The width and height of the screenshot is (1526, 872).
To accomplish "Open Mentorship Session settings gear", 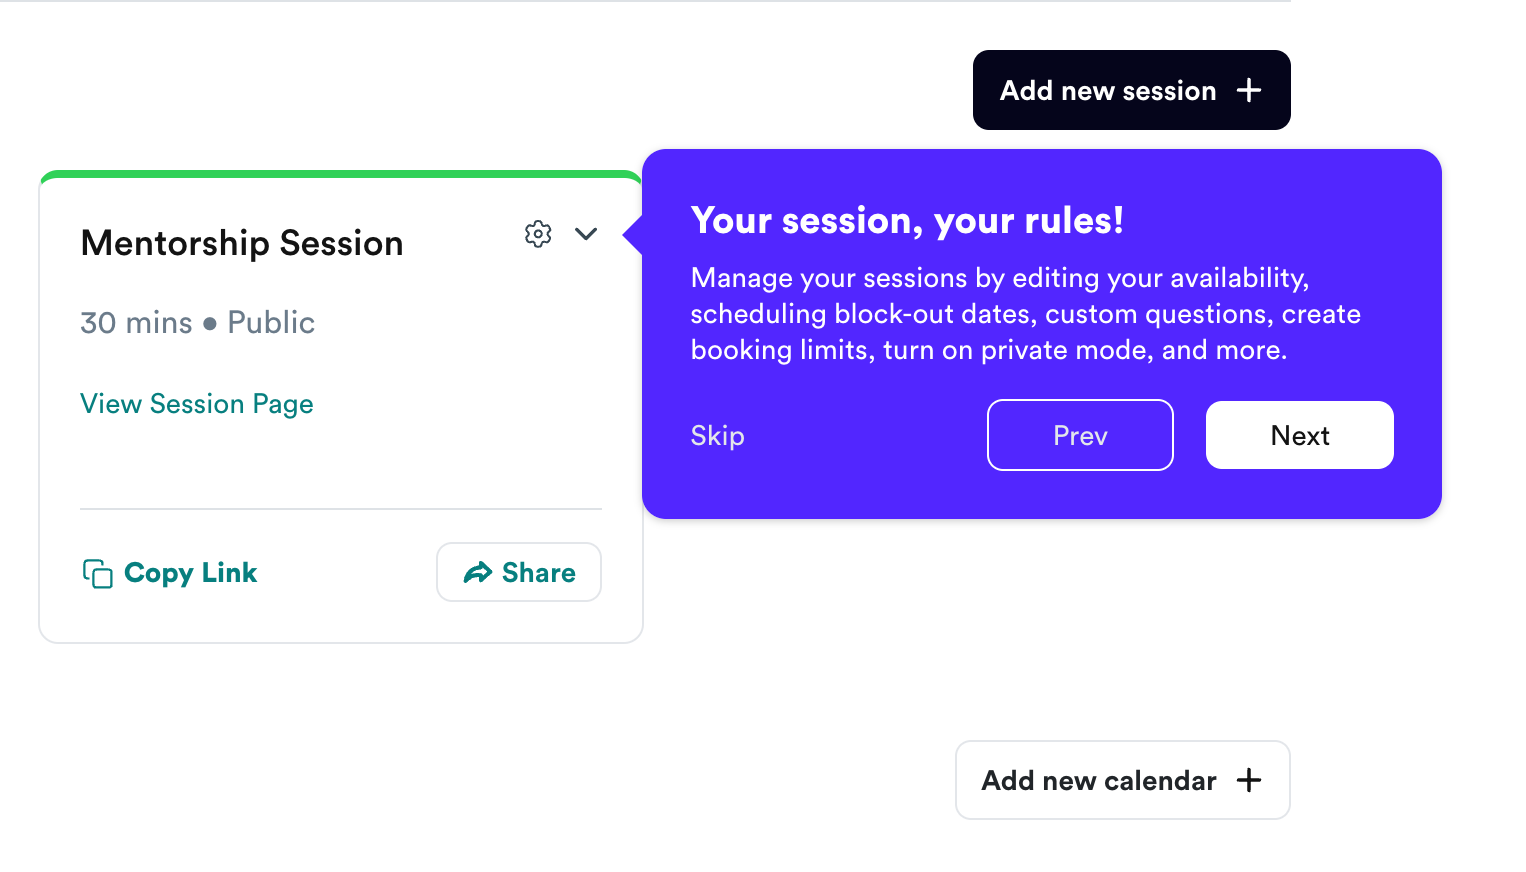I will pyautogui.click(x=538, y=234).
